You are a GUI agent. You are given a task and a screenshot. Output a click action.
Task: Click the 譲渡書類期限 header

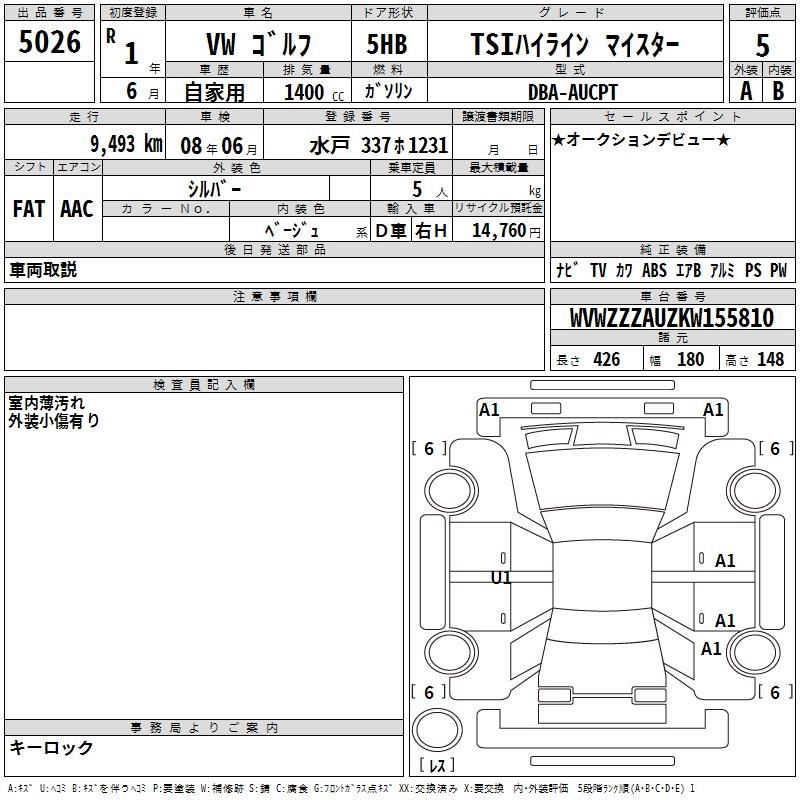498,116
